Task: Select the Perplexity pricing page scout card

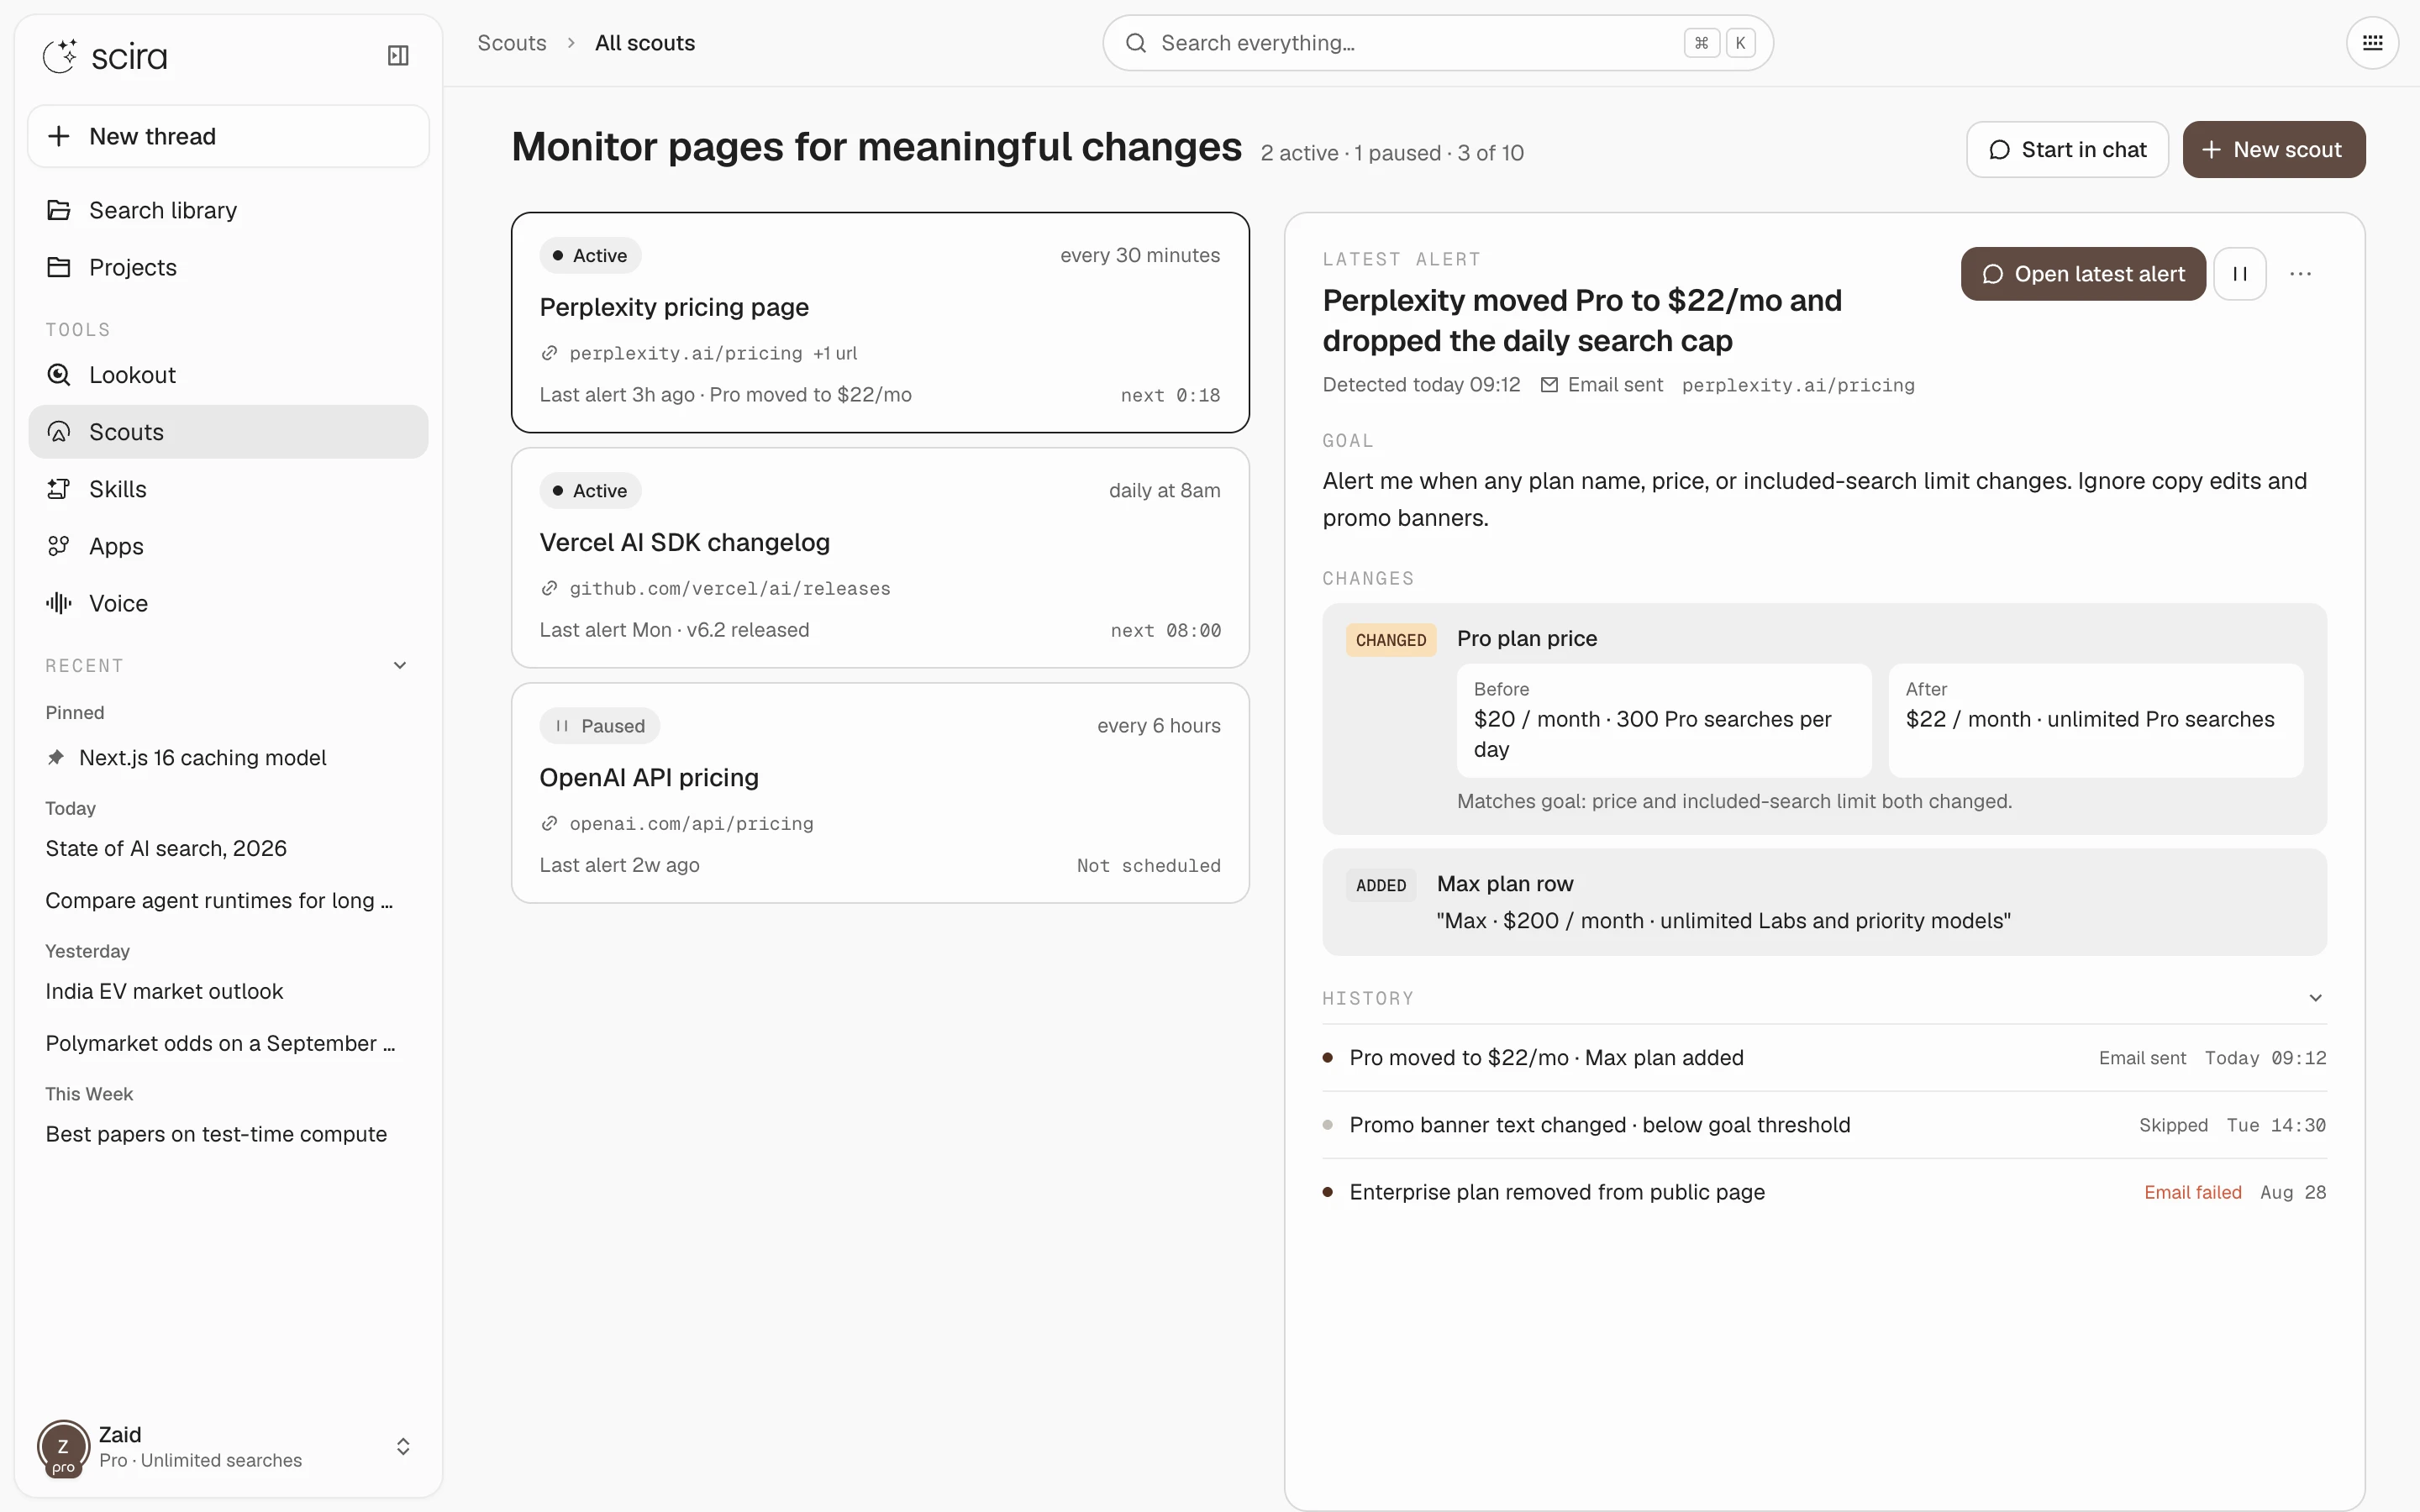Action: (880, 322)
